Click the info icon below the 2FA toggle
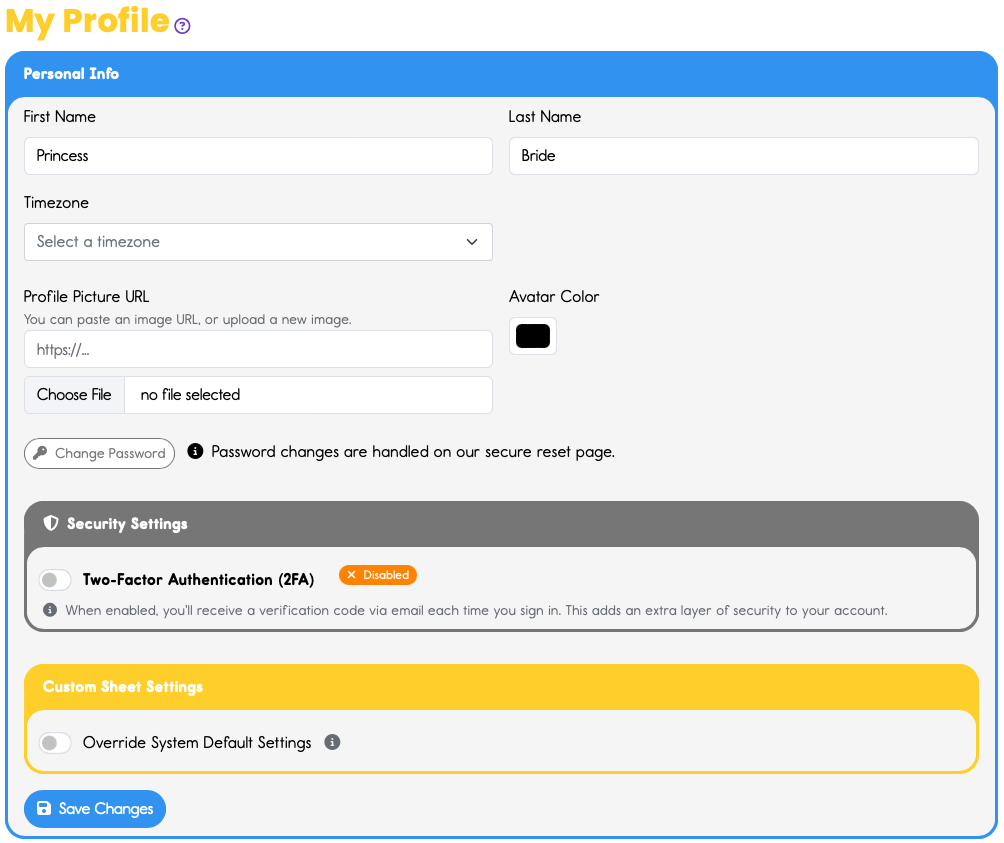 click(x=49, y=609)
